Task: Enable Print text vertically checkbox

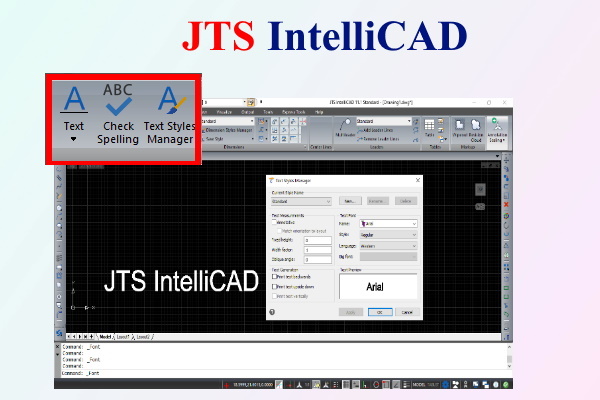Action: 274,296
